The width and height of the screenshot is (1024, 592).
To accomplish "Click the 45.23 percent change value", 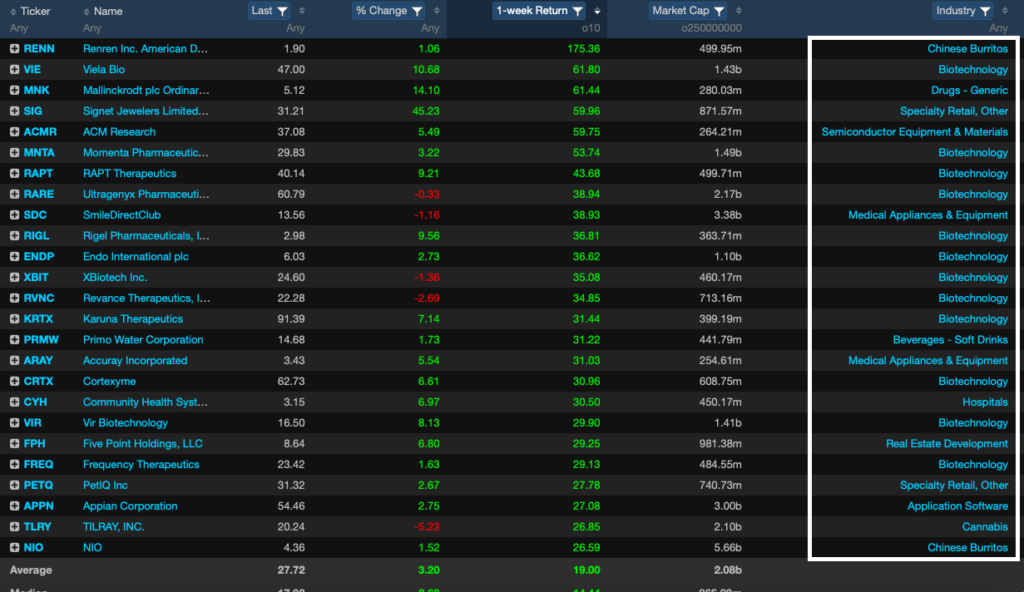I will point(426,111).
